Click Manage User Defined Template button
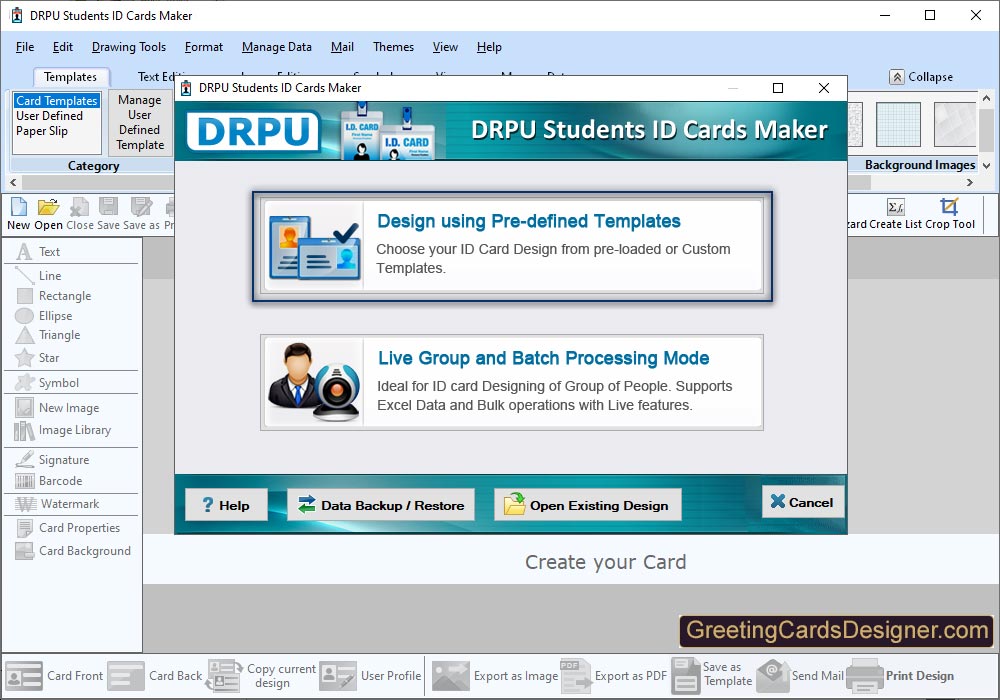 point(140,122)
